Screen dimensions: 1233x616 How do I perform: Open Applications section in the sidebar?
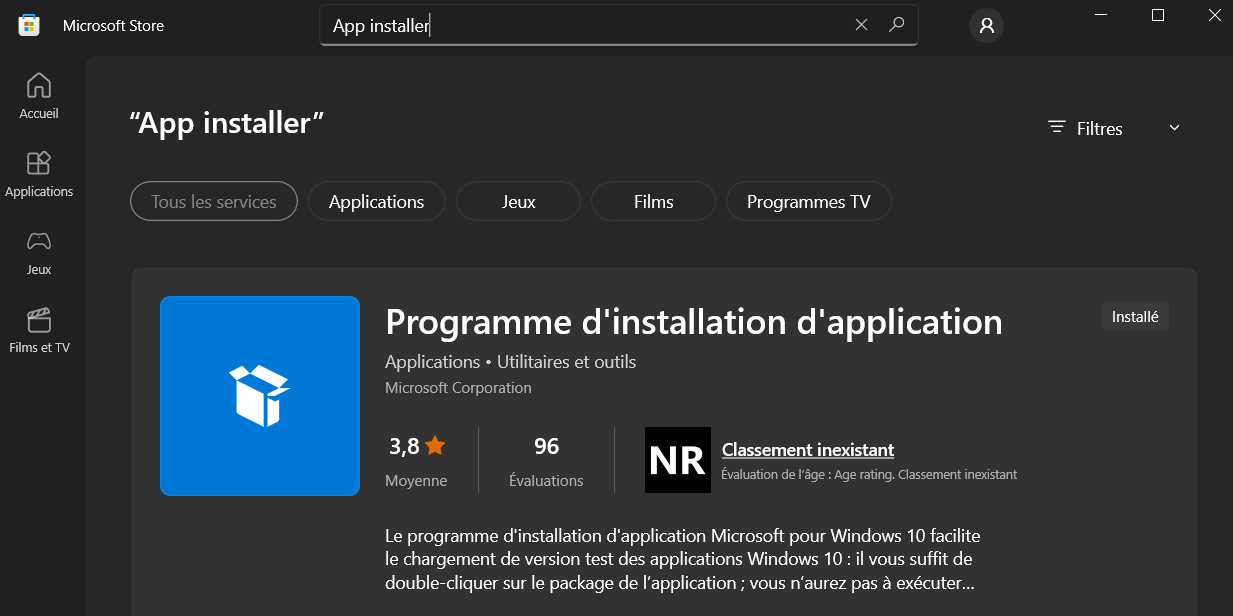[39, 174]
